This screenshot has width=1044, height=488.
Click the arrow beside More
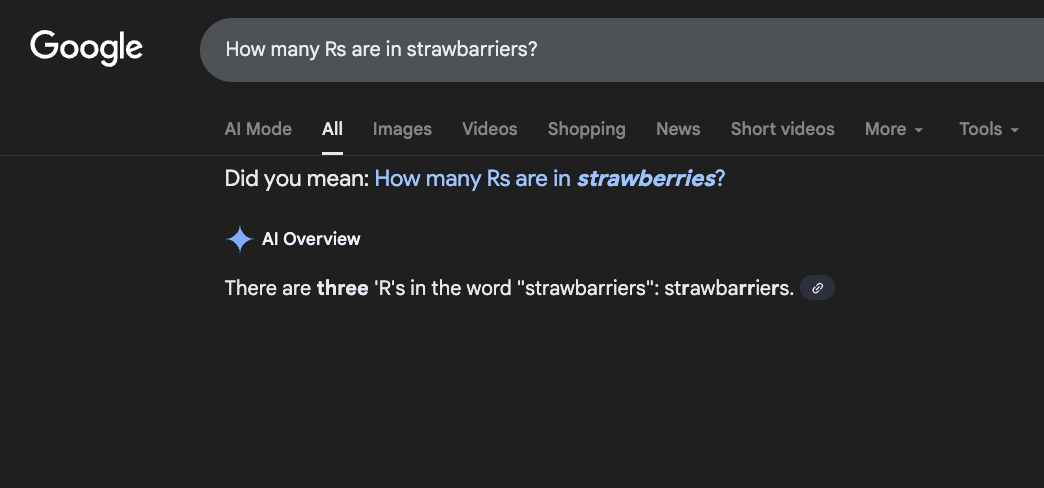[x=919, y=130]
